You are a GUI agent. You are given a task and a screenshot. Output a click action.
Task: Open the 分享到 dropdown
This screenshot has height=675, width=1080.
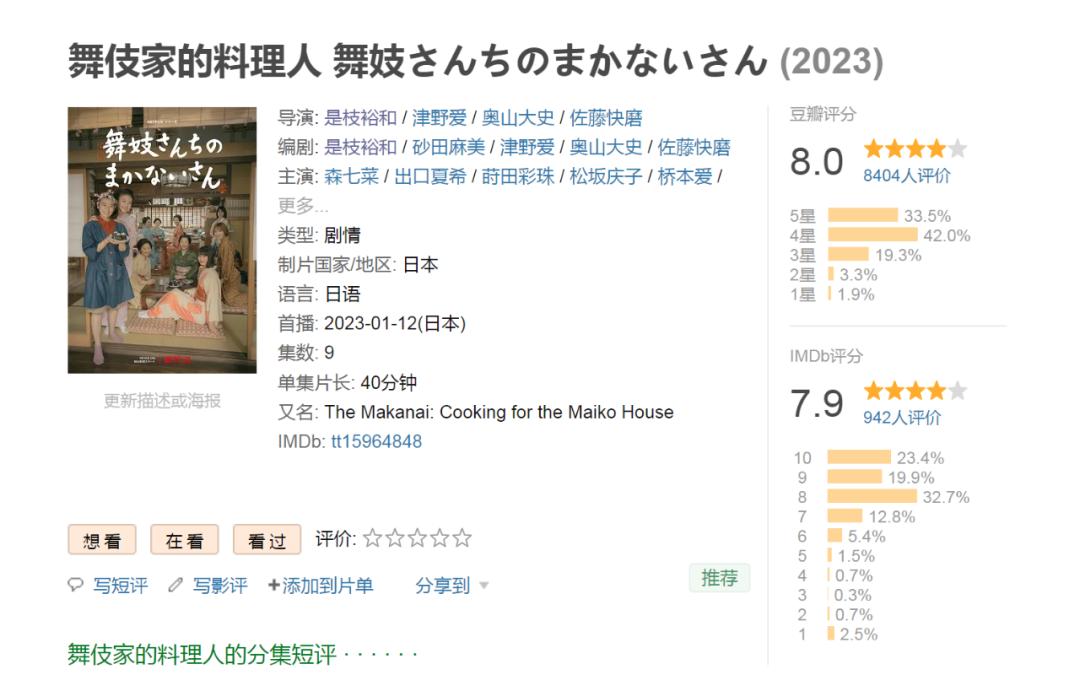tap(452, 586)
